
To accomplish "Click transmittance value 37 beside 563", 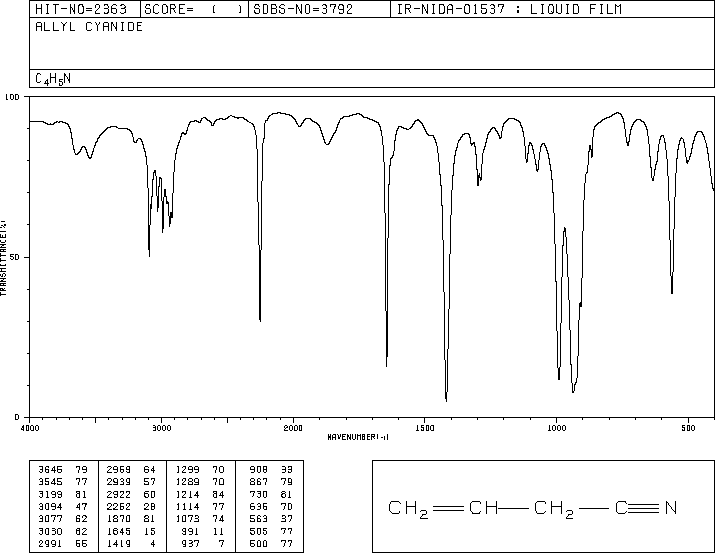I will (287, 519).
